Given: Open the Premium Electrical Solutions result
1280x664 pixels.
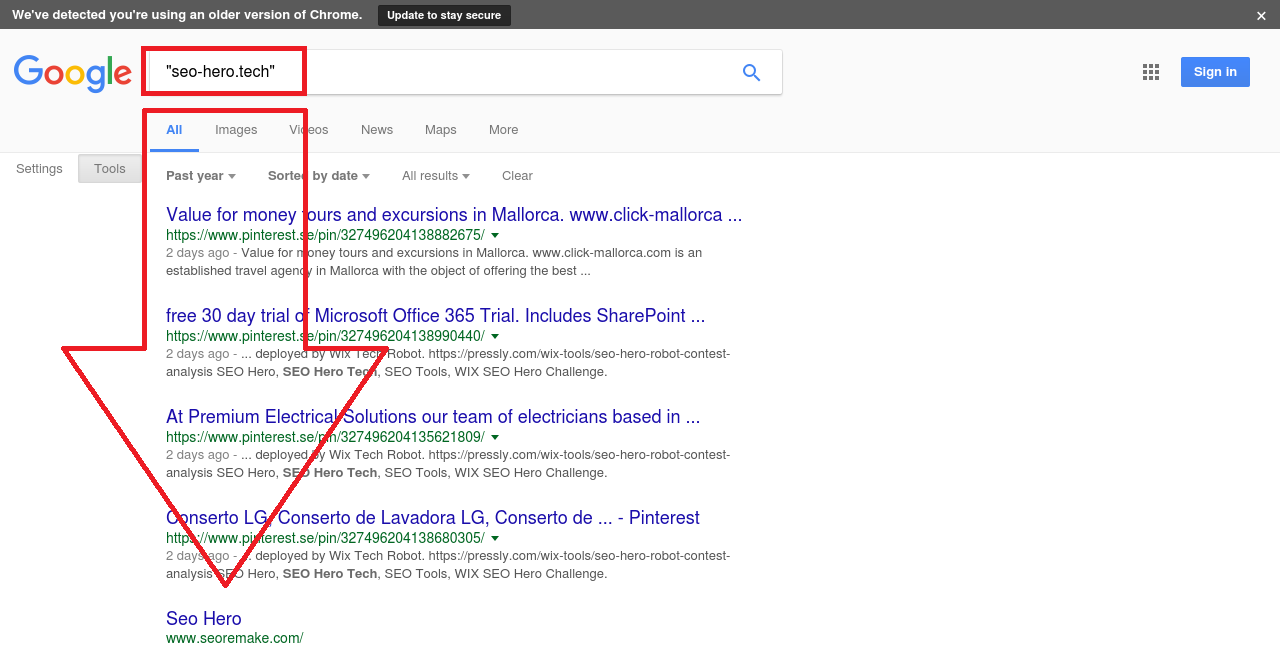Looking at the screenshot, I should [433, 417].
